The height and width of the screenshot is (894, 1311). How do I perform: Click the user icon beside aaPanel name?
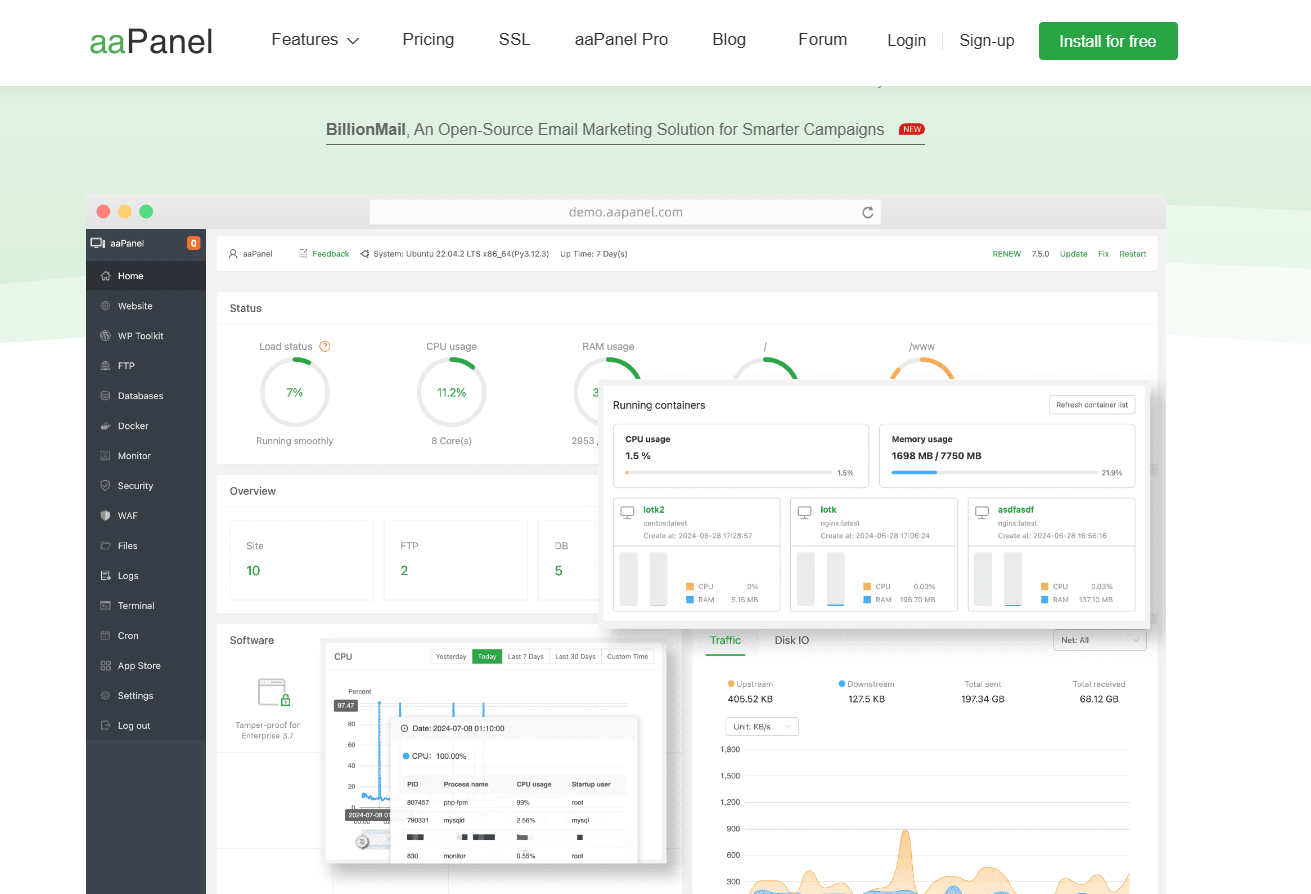click(x=234, y=254)
